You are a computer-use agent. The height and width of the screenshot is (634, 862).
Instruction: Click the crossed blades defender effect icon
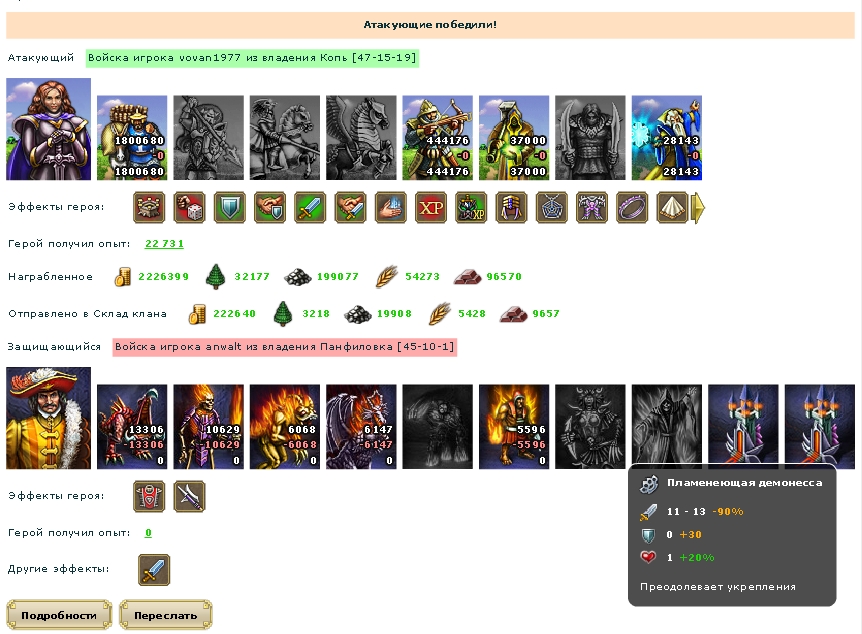[190, 497]
